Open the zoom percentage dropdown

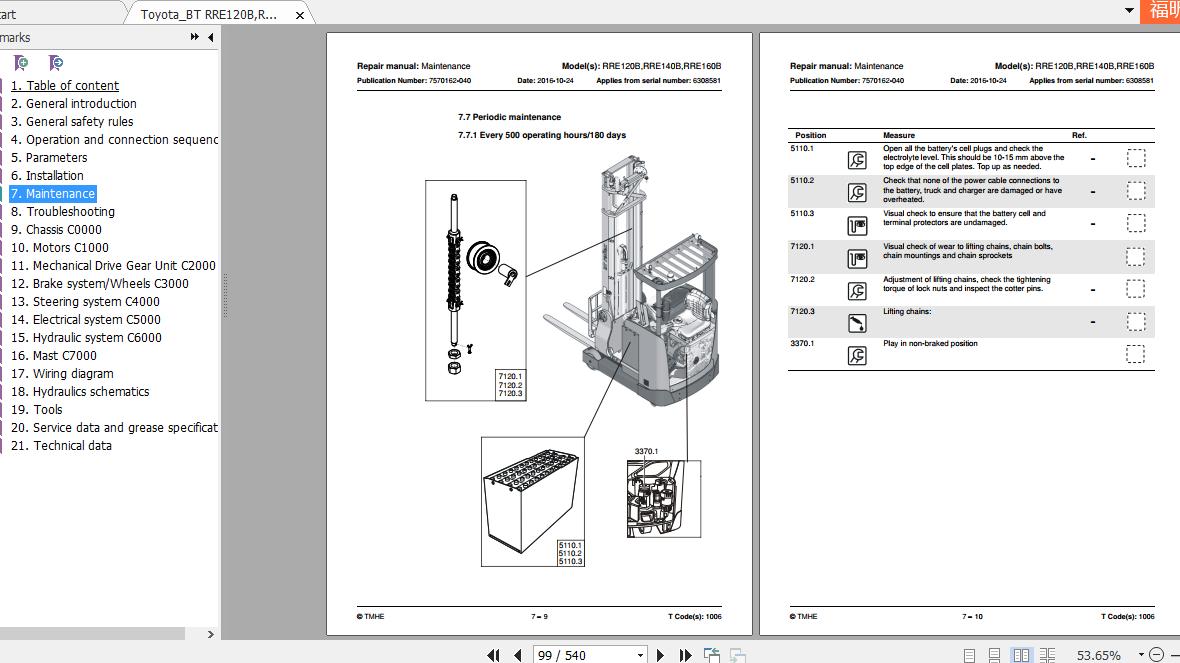1140,654
